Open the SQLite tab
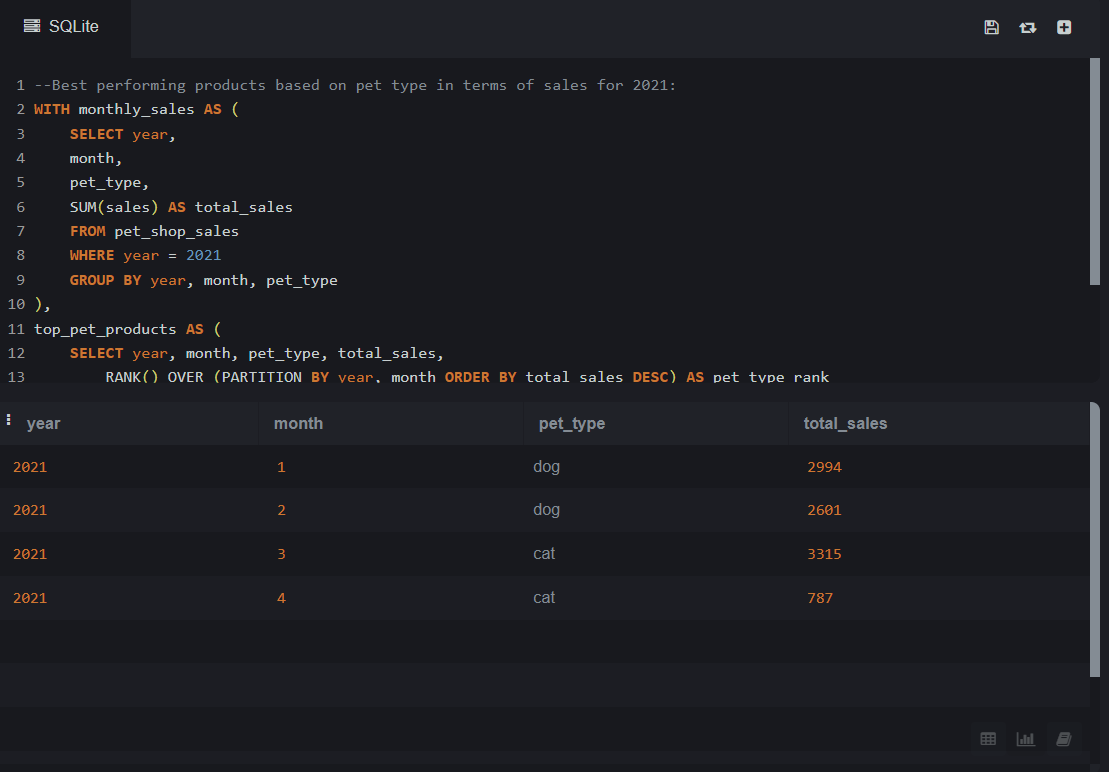Viewport: 1109px width, 772px height. 65,27
